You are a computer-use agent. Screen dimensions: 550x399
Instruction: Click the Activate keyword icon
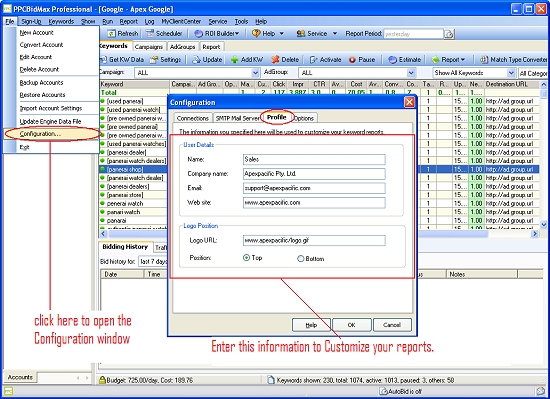click(314, 60)
